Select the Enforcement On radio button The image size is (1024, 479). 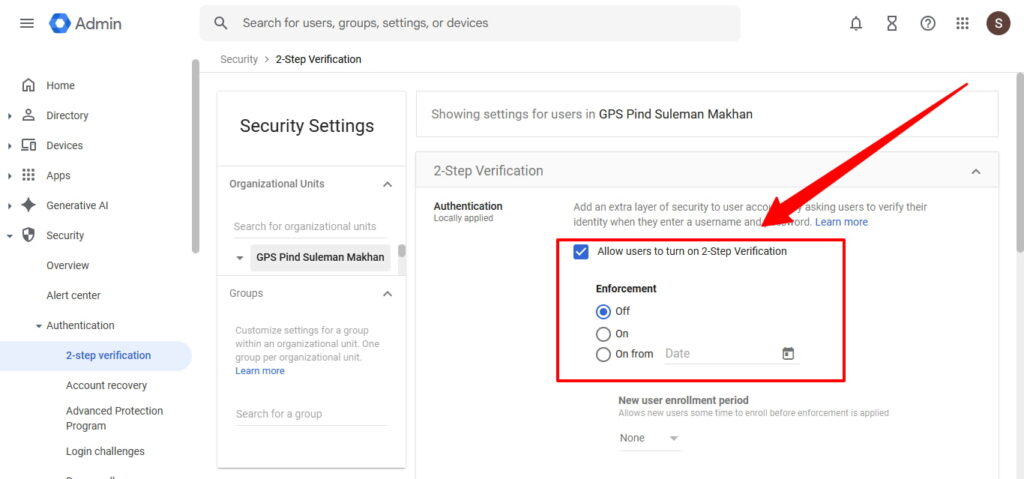point(603,334)
